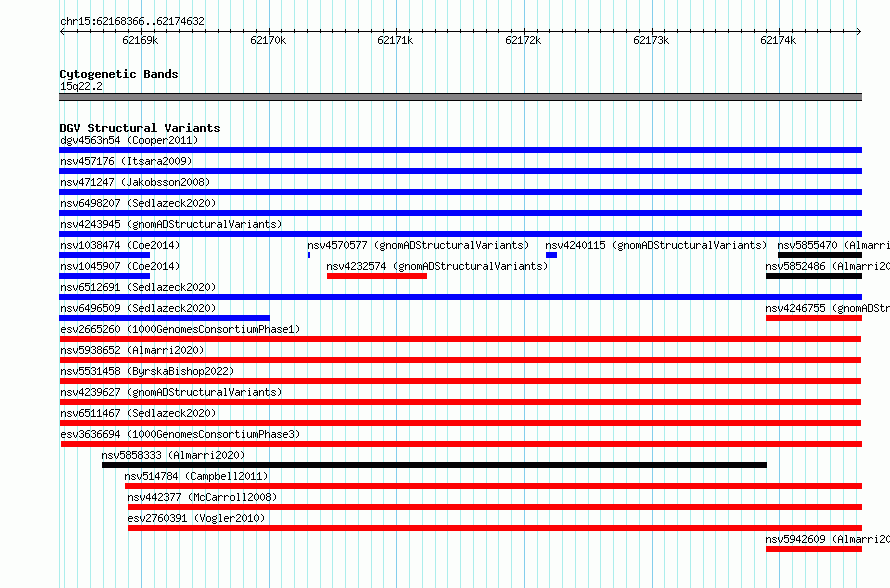Viewport: 890px width, 588px height.
Task: Click the tiny blue nsv4570577 variant mark
Action: click(309, 255)
